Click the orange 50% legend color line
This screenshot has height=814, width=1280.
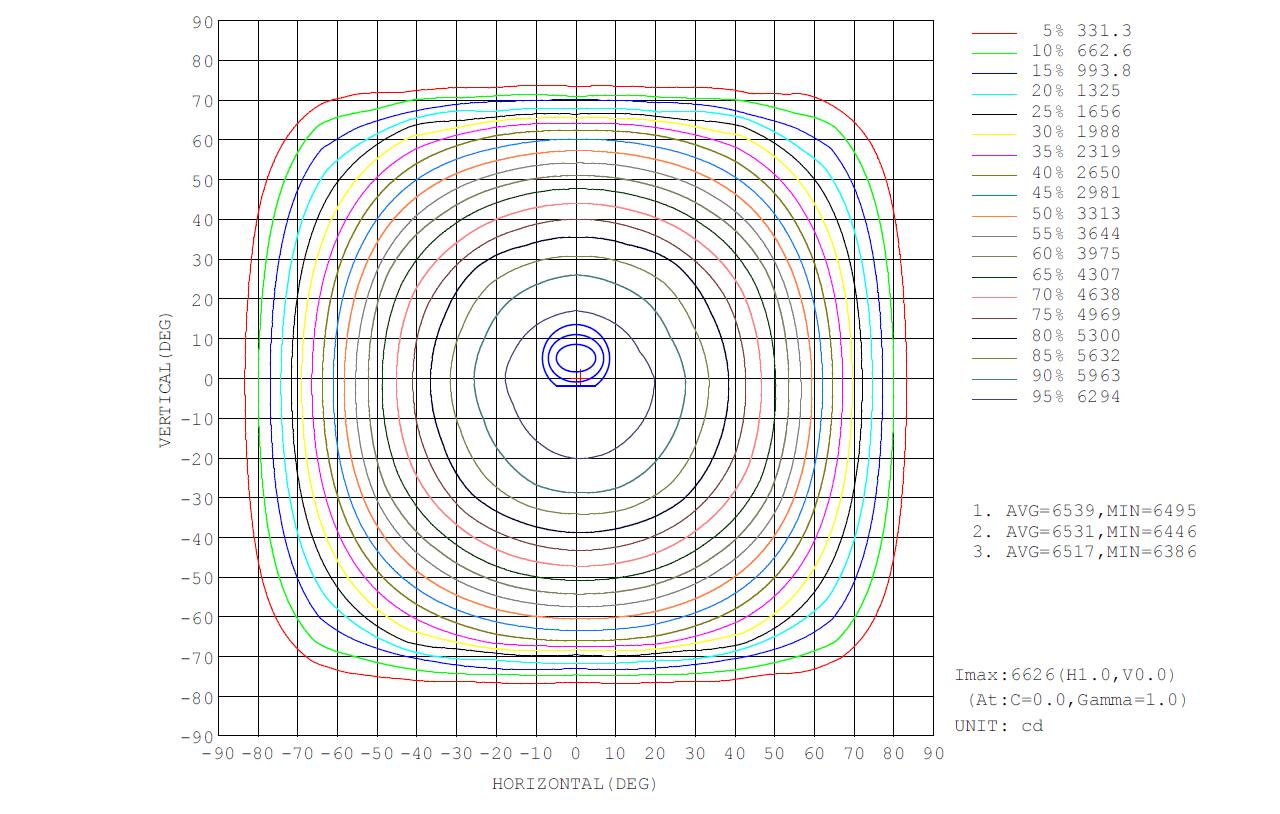pos(995,216)
